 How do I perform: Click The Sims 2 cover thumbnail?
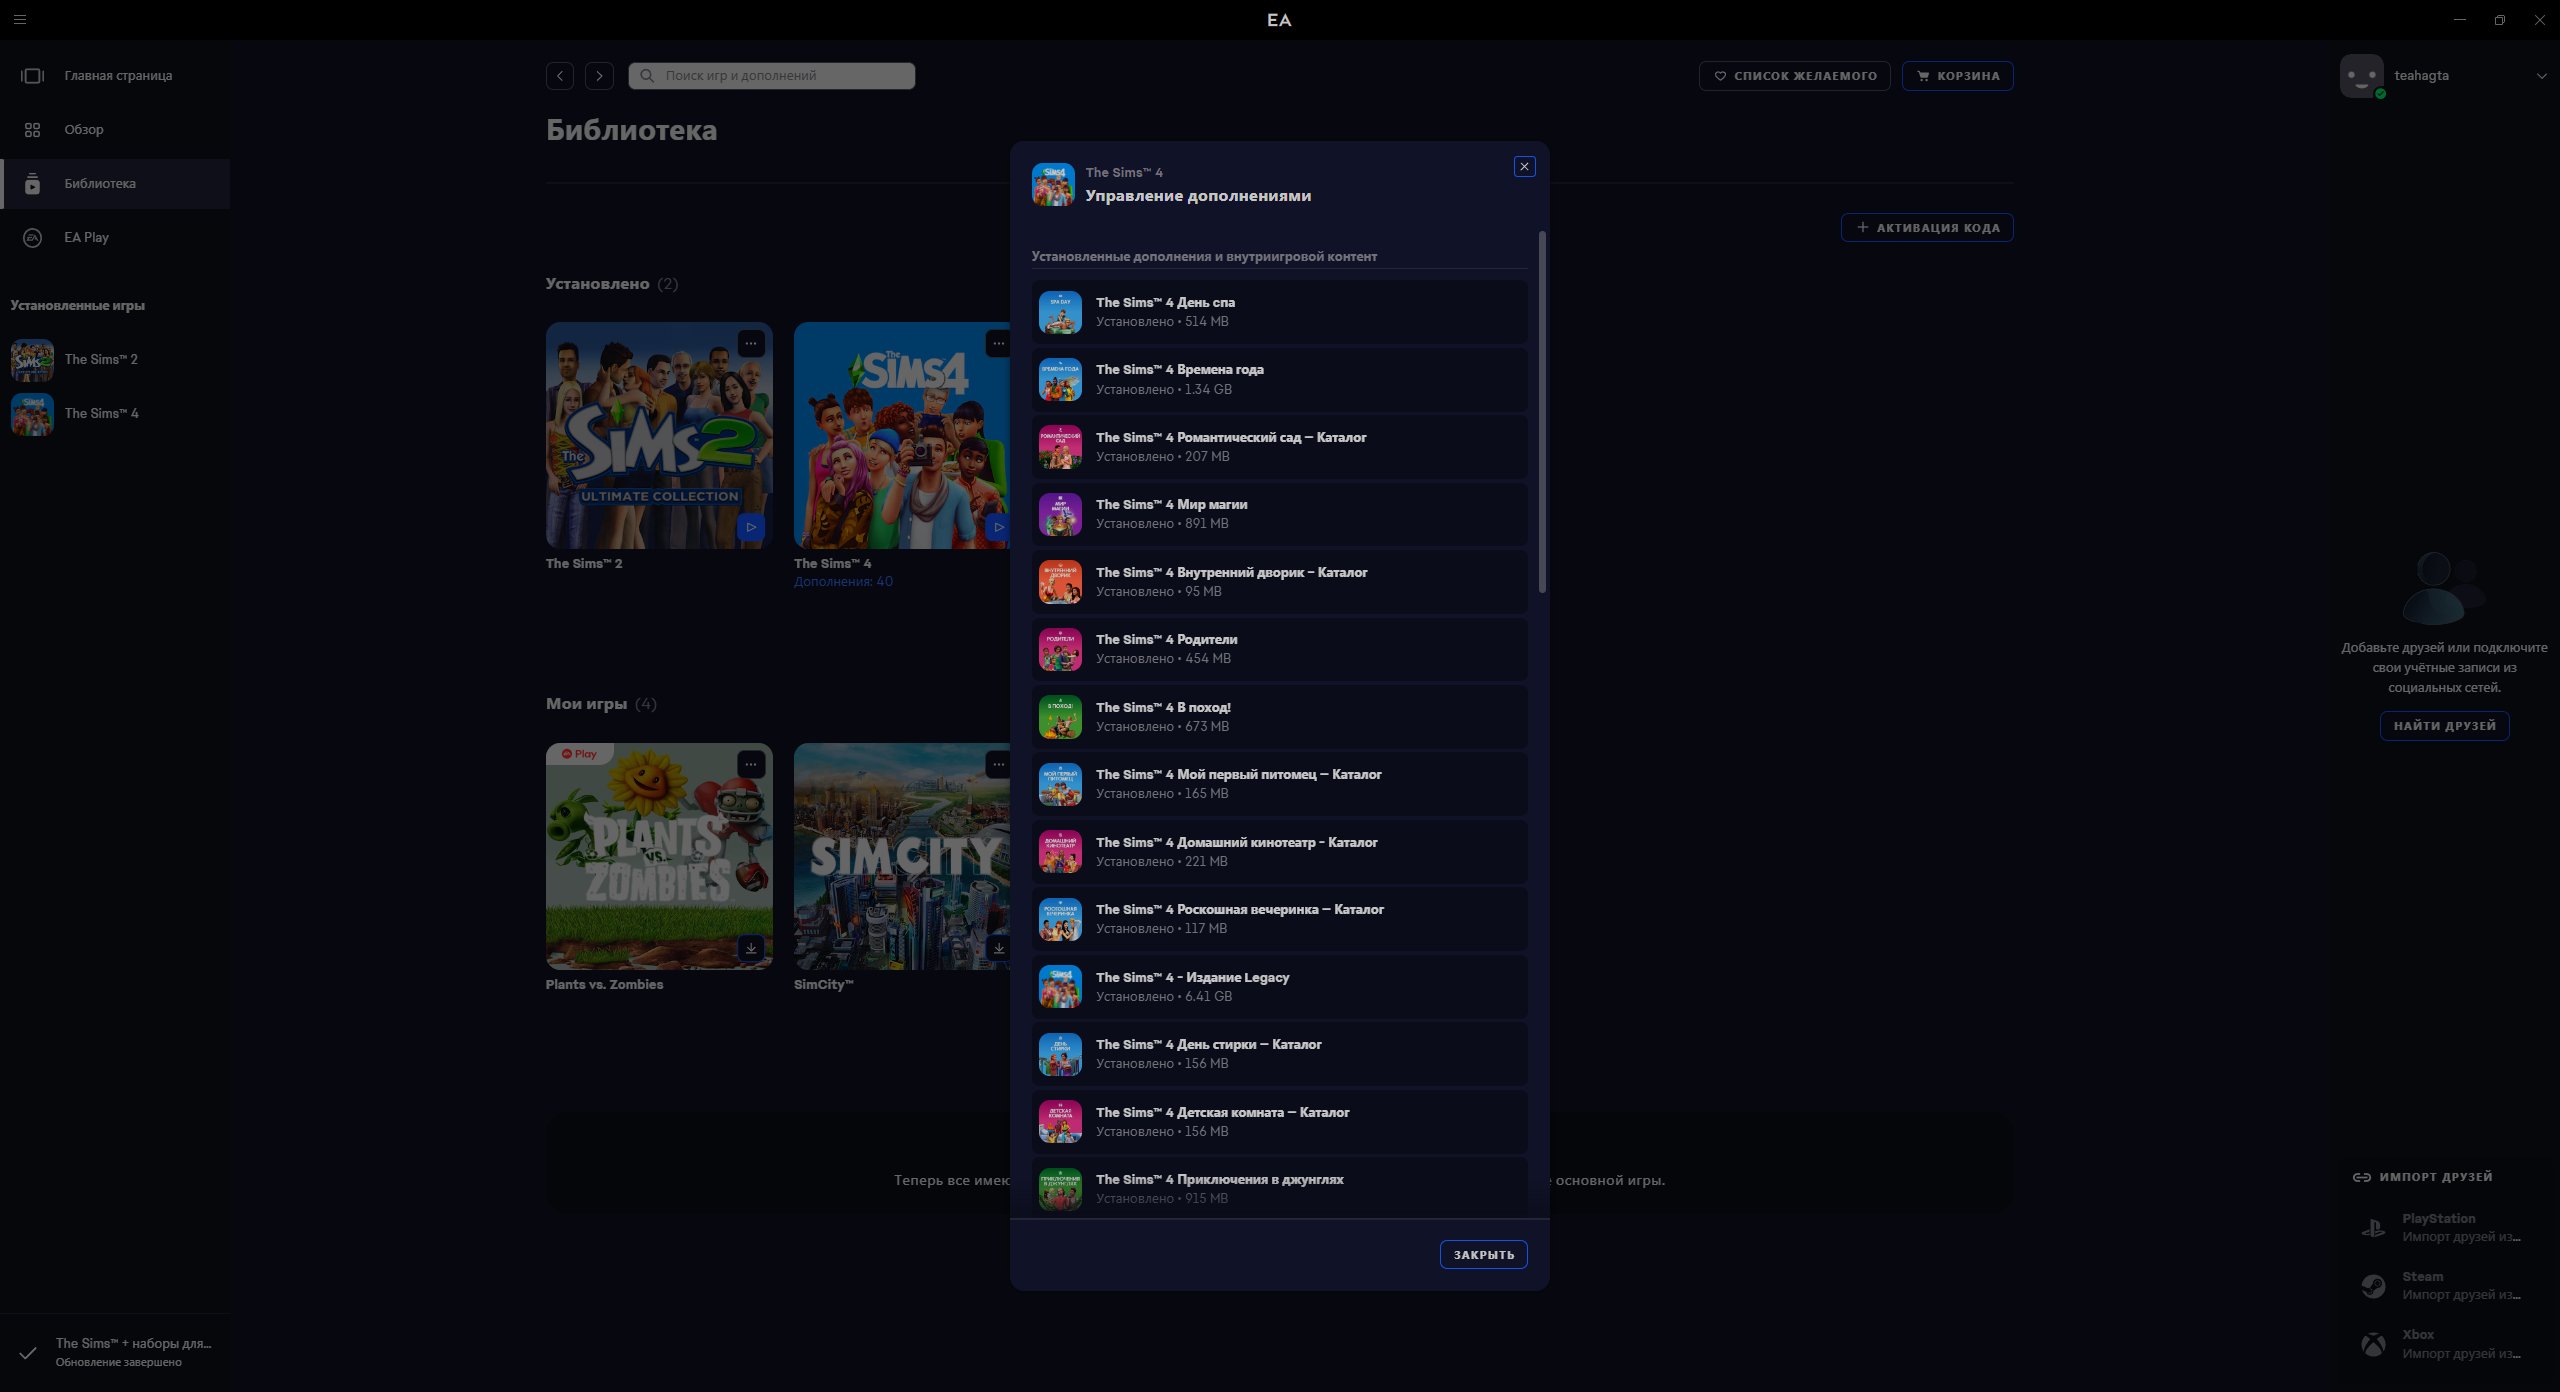[659, 435]
